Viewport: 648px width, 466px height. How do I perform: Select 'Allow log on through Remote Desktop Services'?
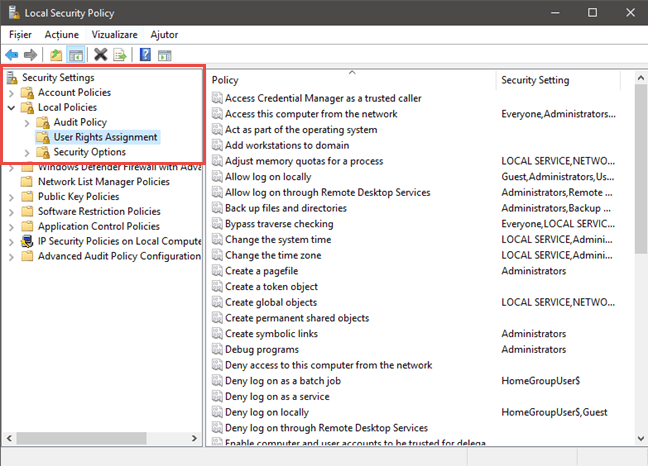328,193
